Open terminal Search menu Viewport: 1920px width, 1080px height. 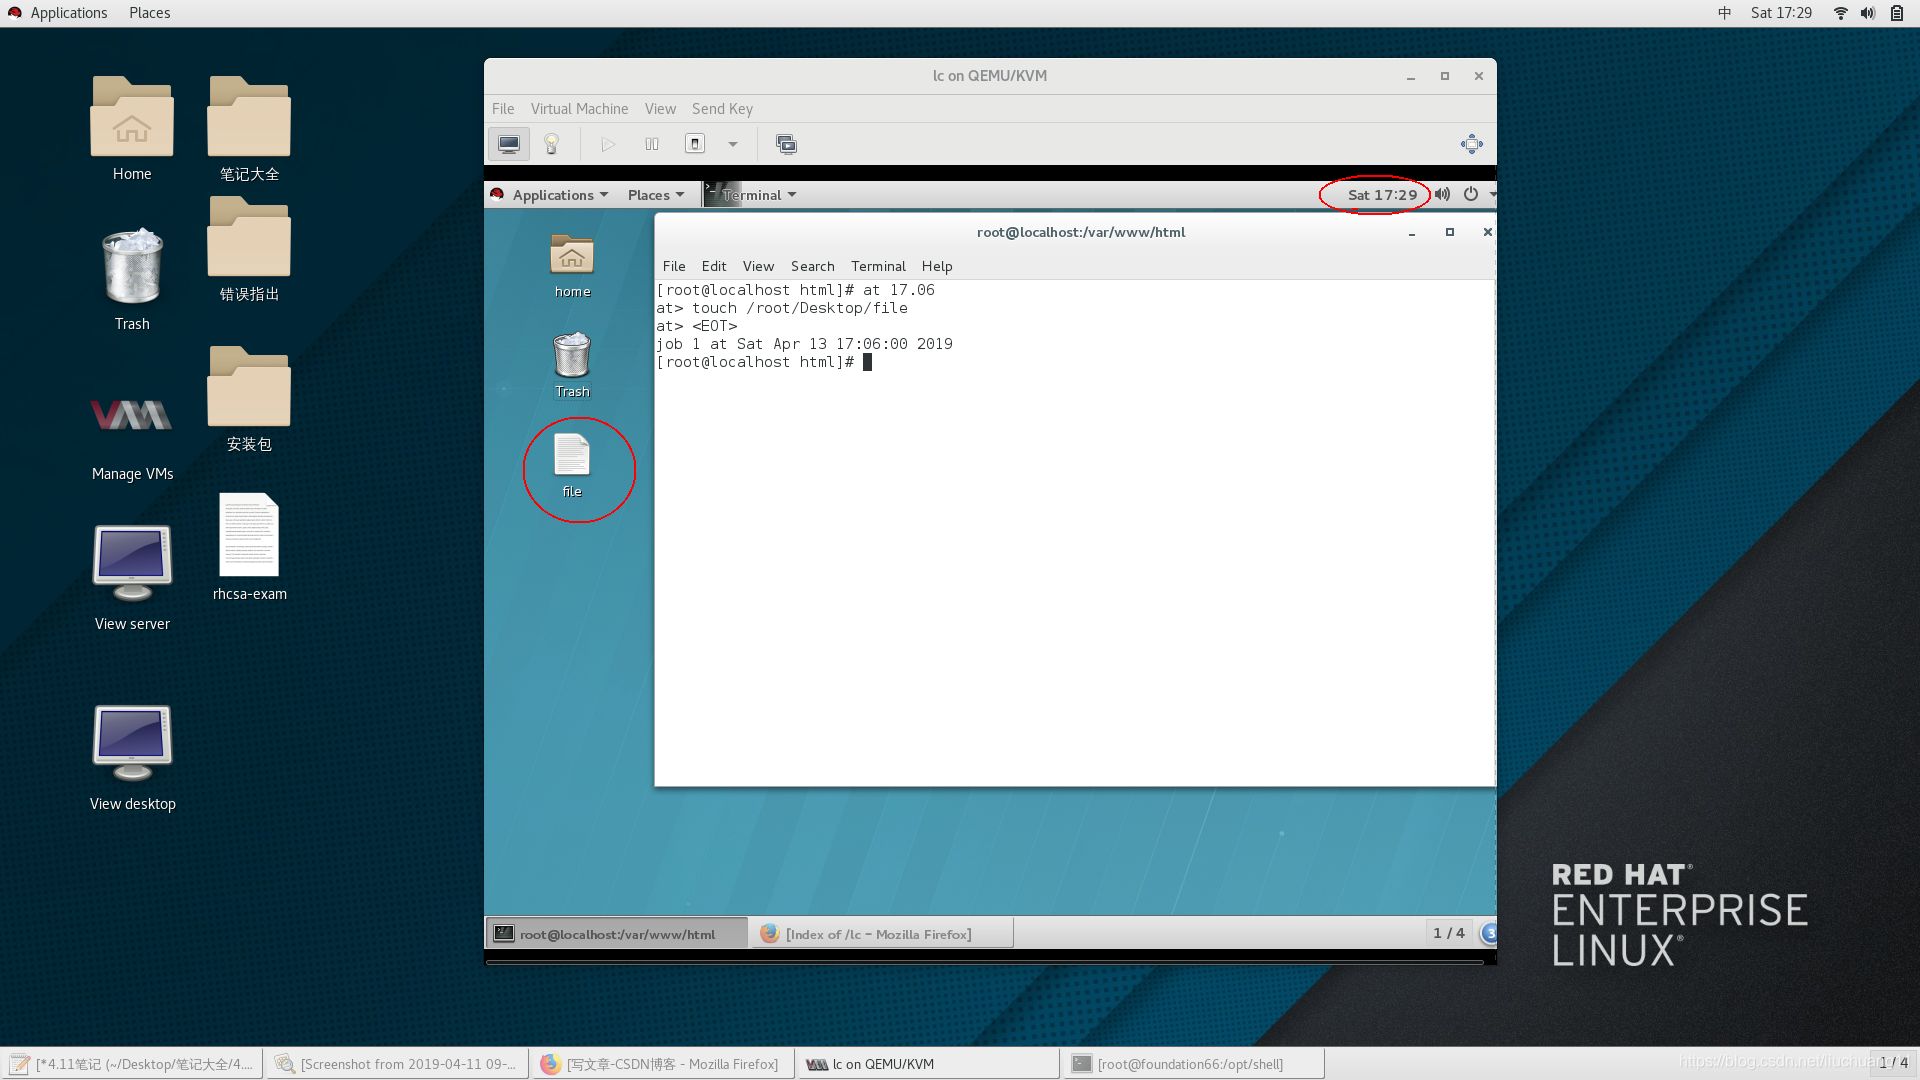tap(812, 266)
